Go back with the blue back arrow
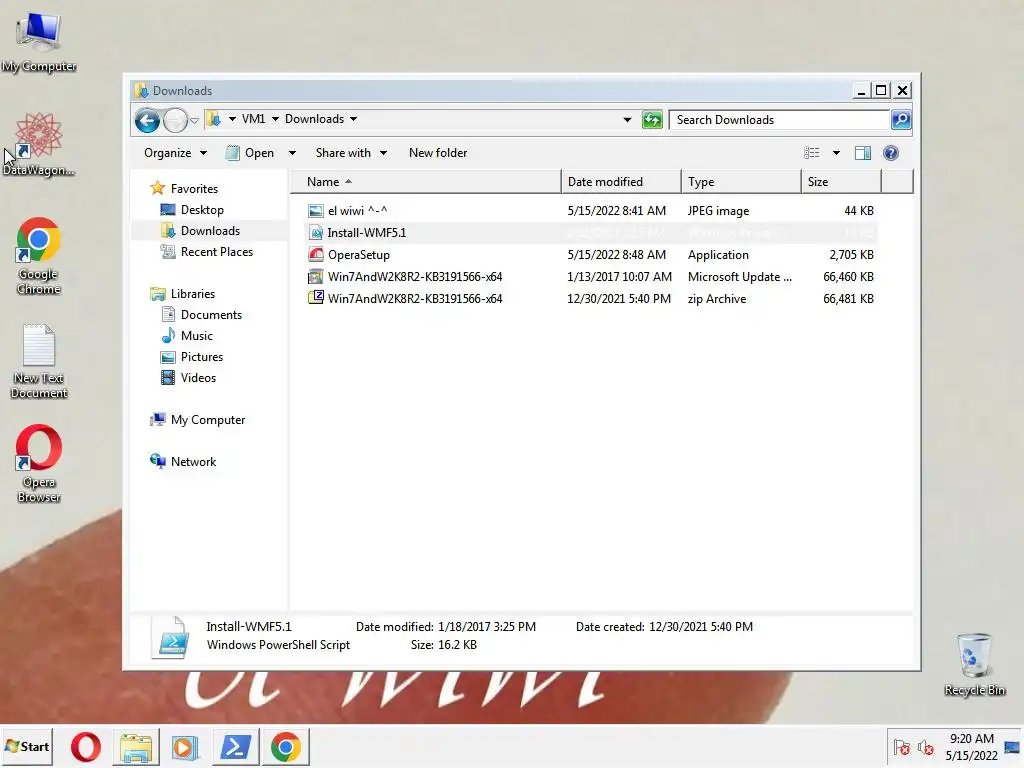1024x768 pixels. pos(147,120)
